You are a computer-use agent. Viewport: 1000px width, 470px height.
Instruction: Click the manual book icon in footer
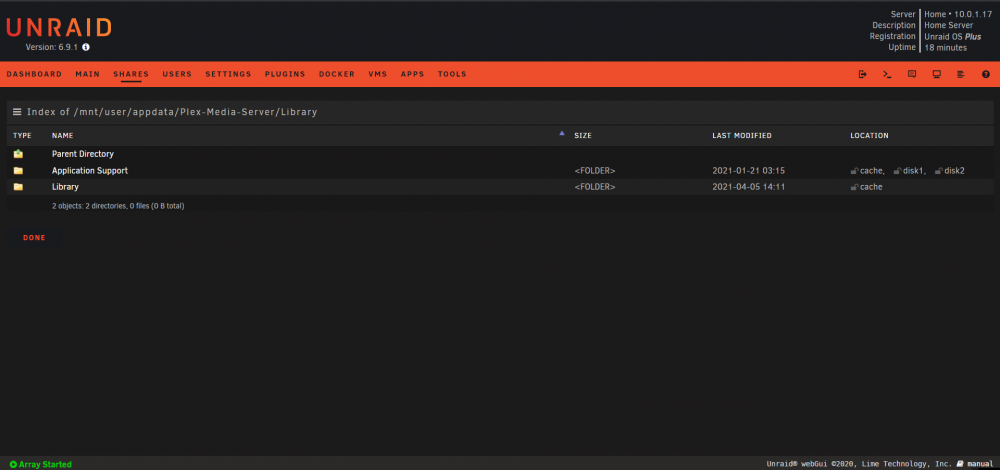(960, 464)
